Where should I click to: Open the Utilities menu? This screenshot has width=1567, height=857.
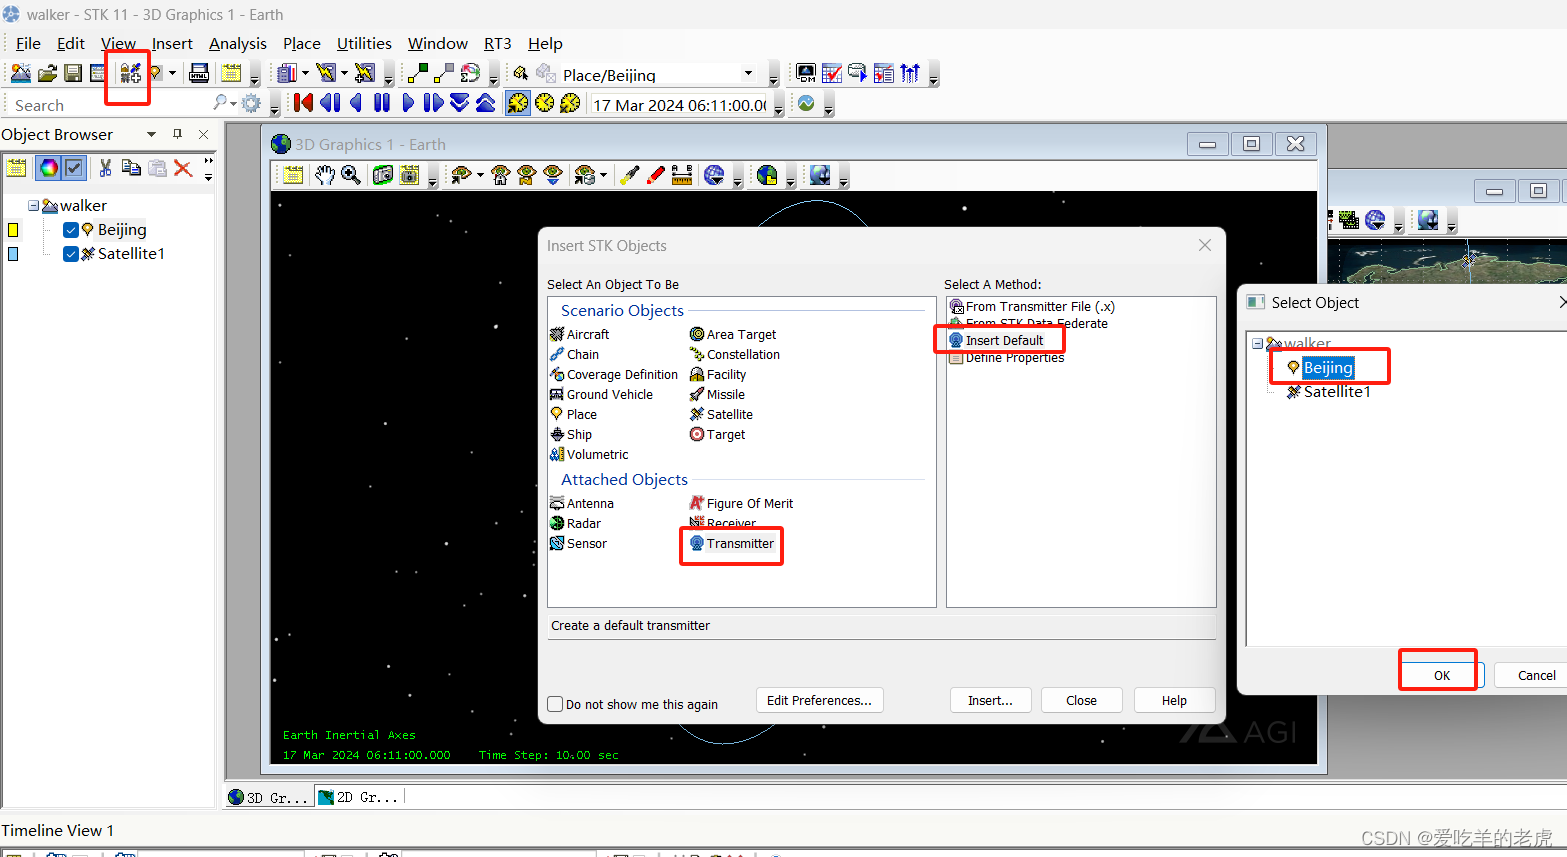[364, 43]
